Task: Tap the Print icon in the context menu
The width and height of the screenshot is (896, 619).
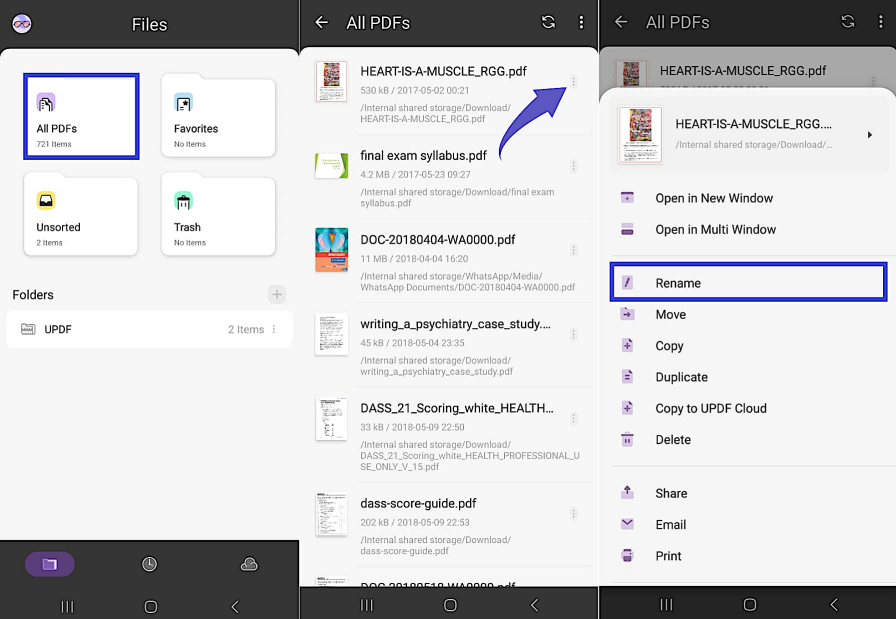Action: (x=628, y=556)
